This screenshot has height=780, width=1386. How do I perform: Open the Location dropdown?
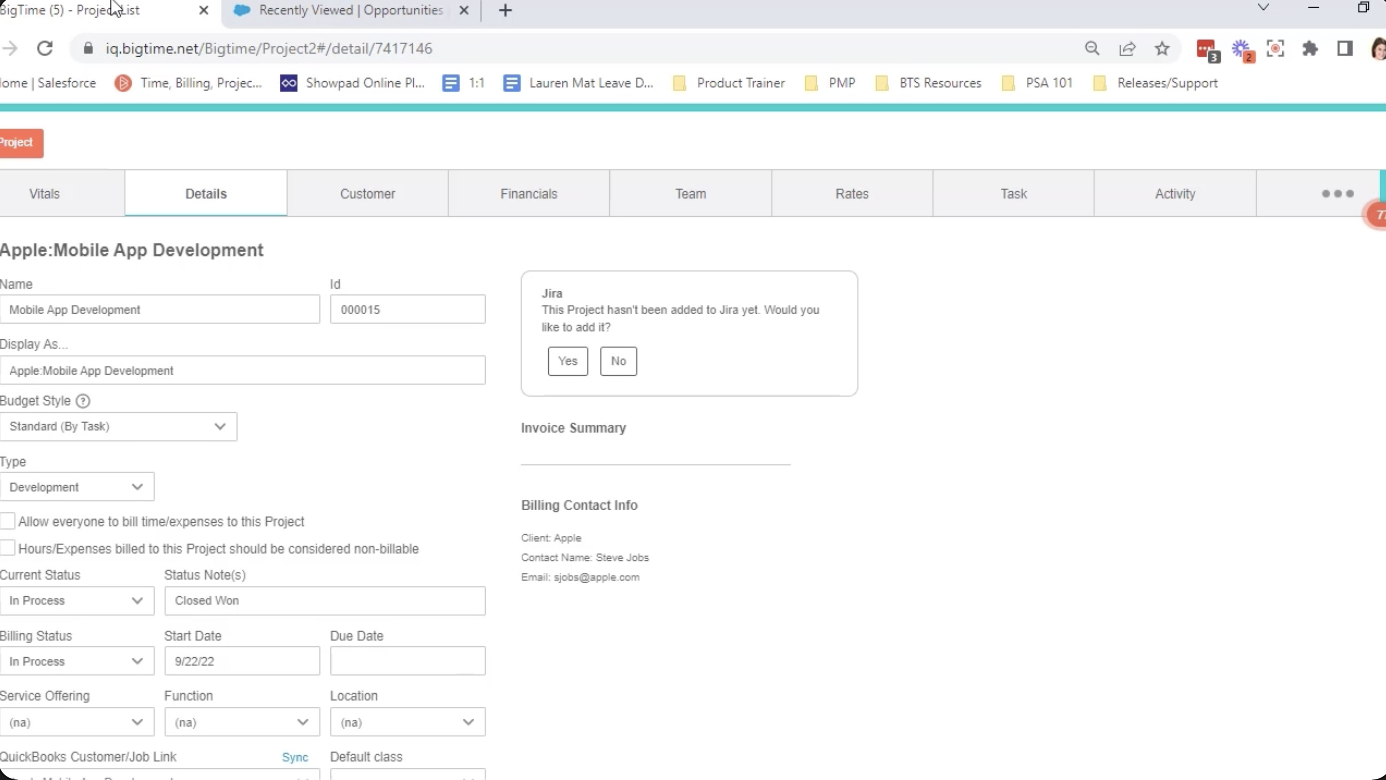click(408, 722)
